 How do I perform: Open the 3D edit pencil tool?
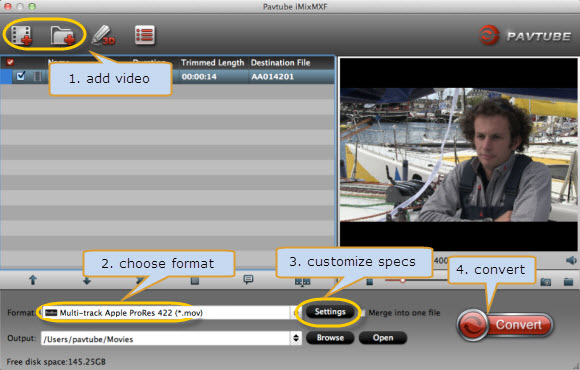point(104,36)
